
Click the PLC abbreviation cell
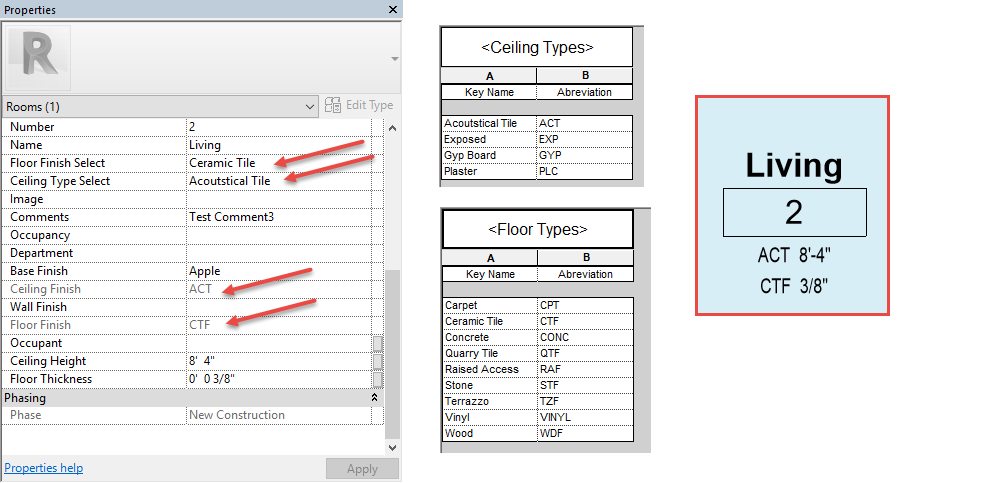[x=585, y=171]
